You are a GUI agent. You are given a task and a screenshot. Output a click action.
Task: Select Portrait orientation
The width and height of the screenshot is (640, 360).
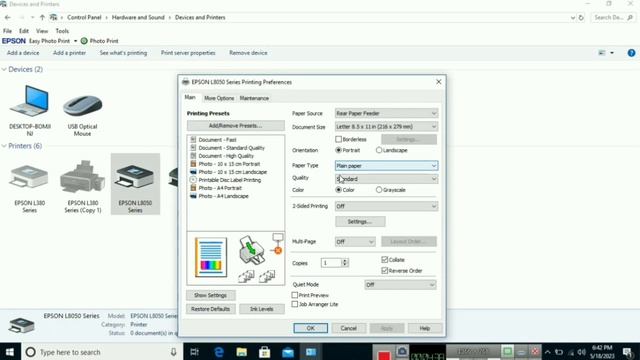[x=338, y=150]
